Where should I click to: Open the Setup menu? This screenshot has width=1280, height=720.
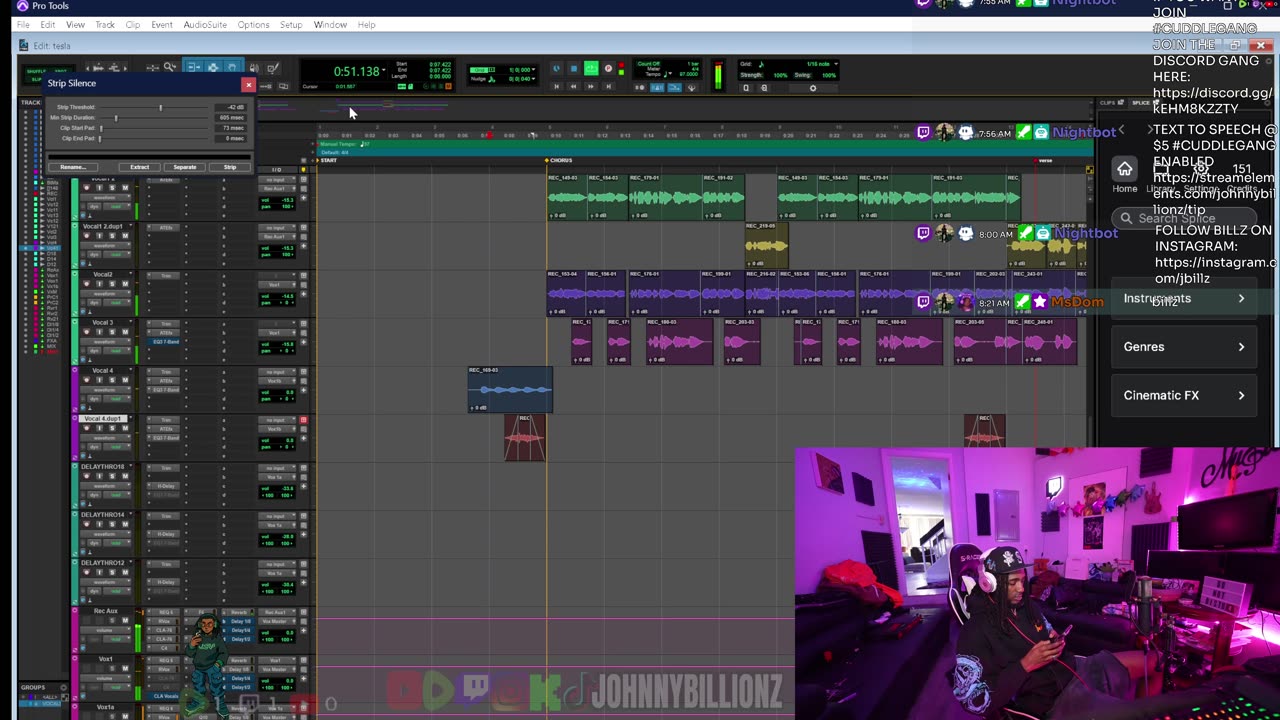pyautogui.click(x=291, y=25)
